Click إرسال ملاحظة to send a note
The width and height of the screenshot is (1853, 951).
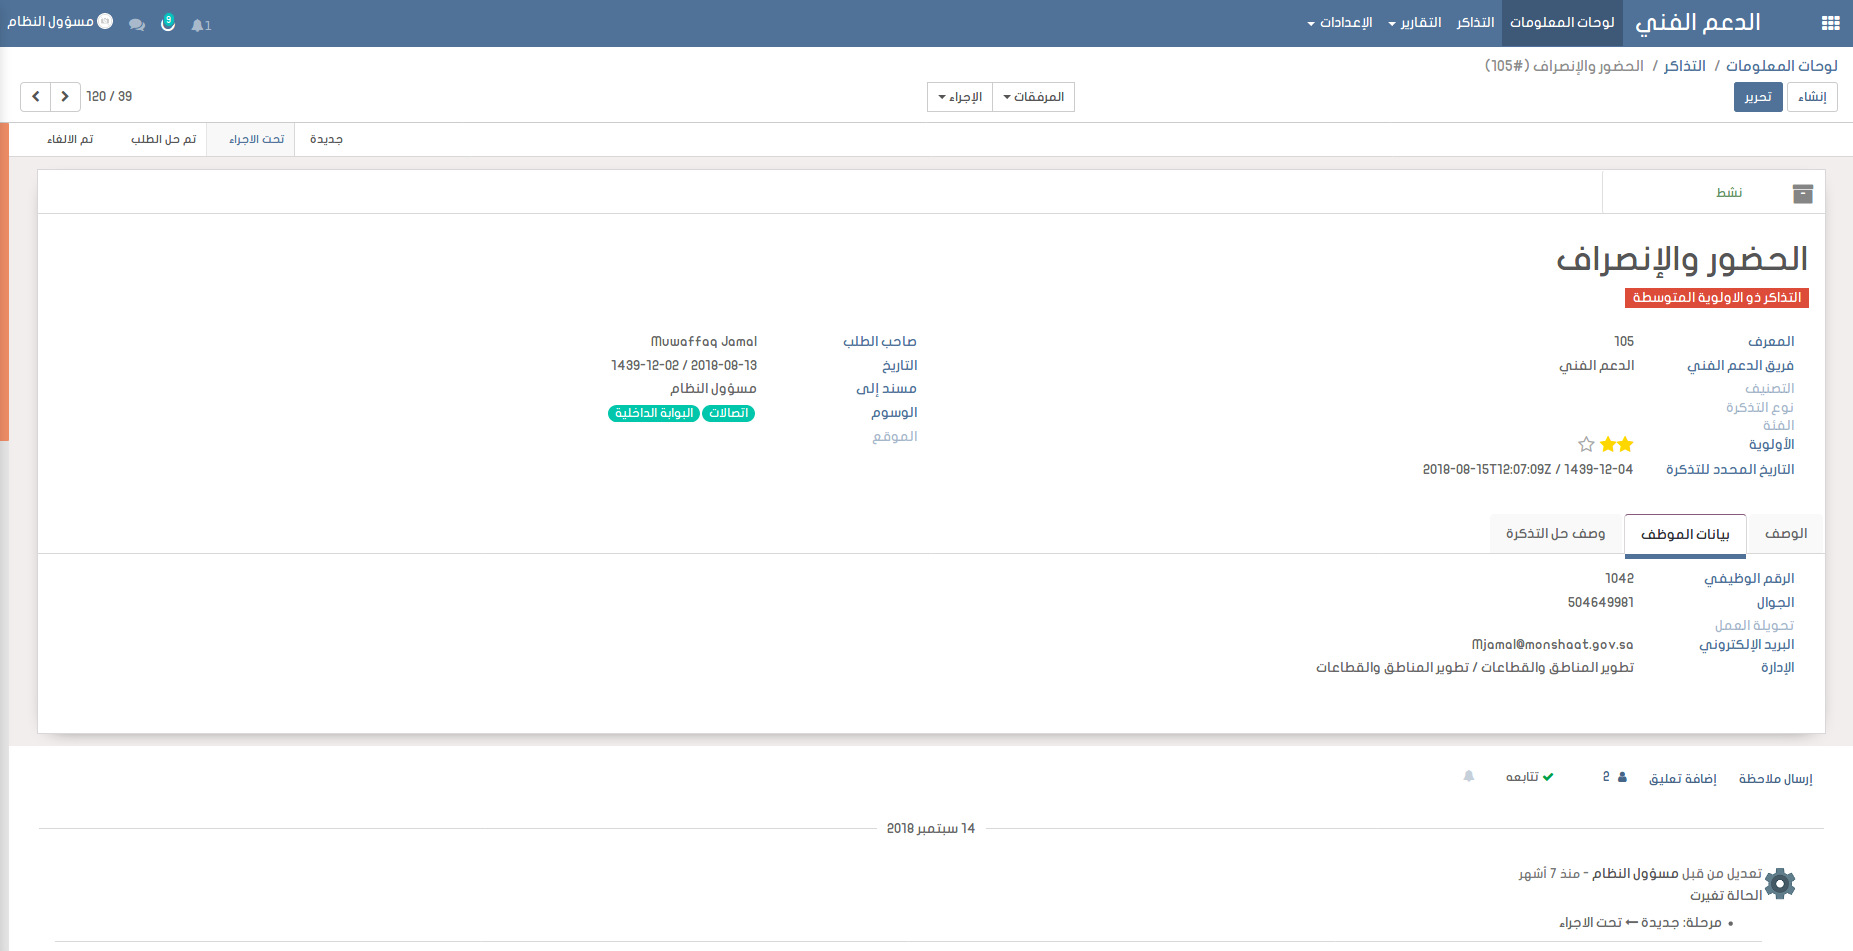[x=1775, y=779]
